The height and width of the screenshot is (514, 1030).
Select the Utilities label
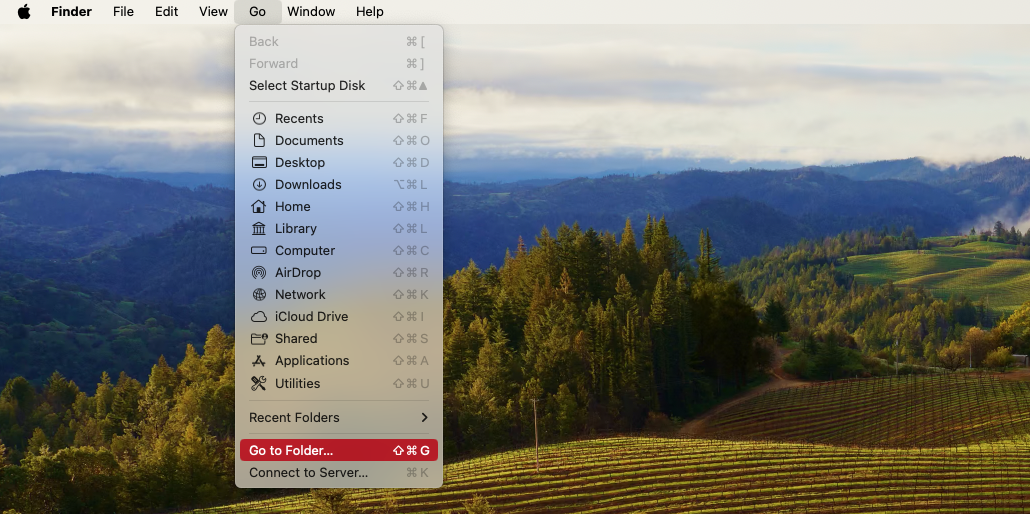(x=298, y=383)
